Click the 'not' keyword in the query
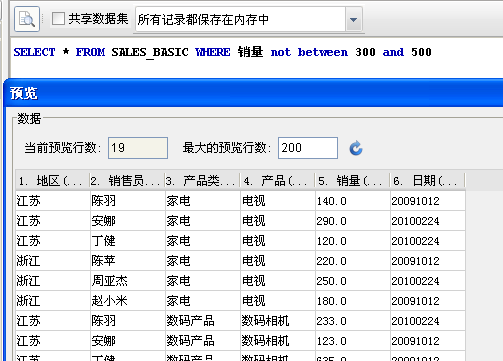 click(281, 52)
